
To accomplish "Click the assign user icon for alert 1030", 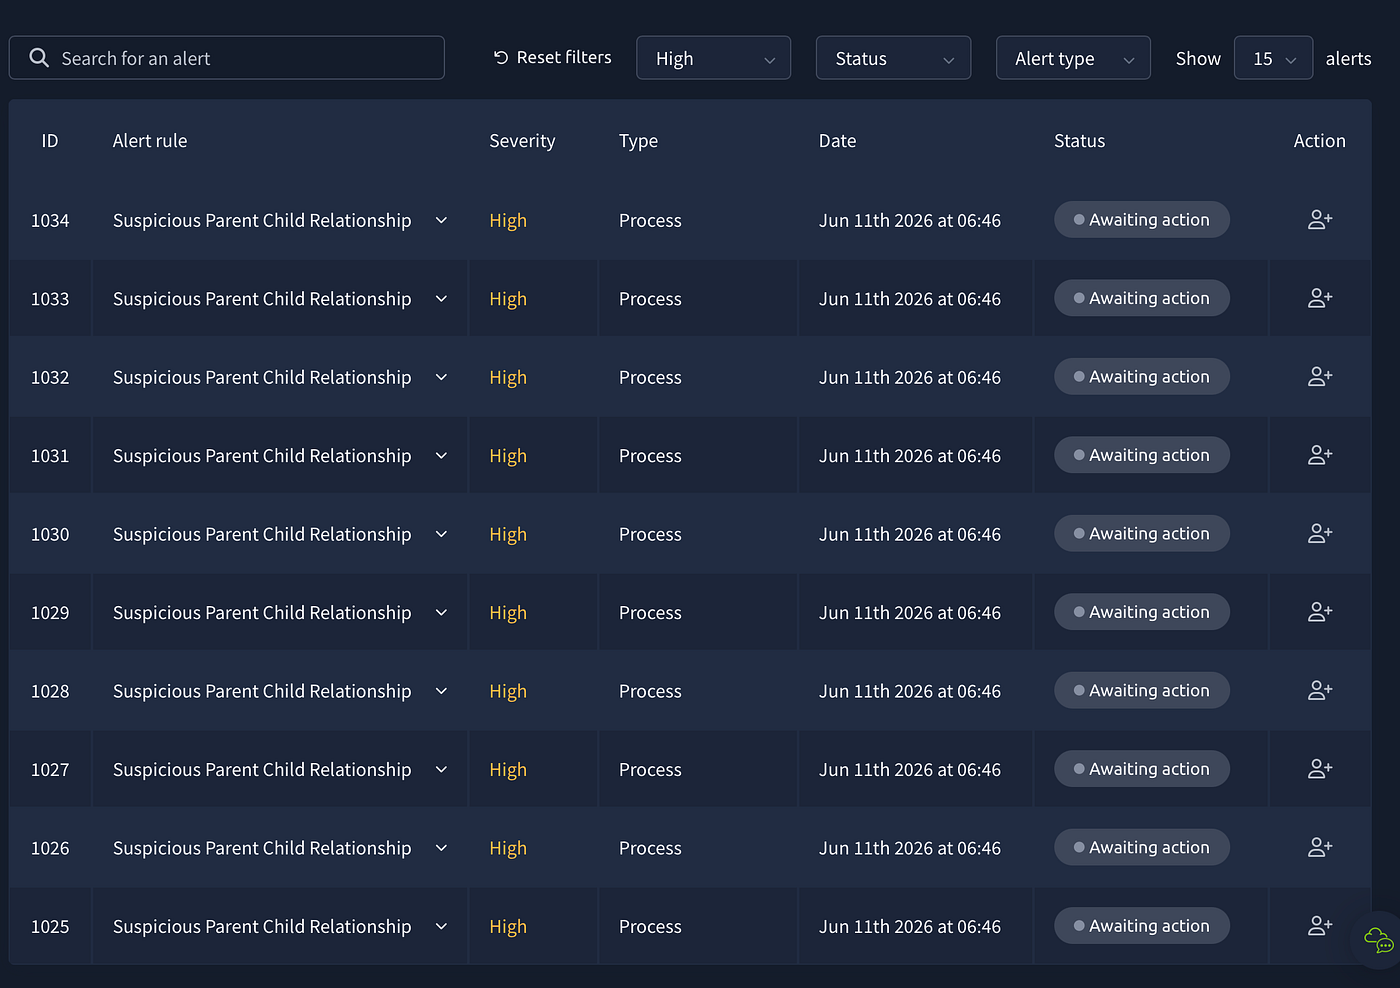I will pos(1320,534).
